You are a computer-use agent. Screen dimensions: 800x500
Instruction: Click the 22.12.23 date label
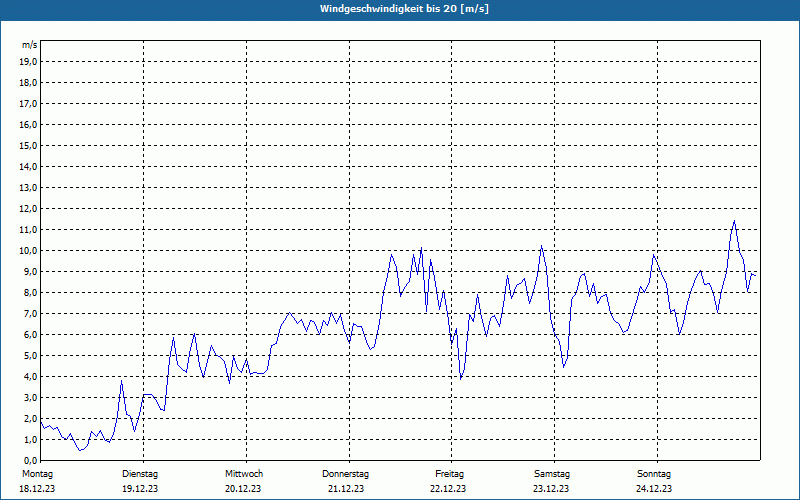click(448, 489)
